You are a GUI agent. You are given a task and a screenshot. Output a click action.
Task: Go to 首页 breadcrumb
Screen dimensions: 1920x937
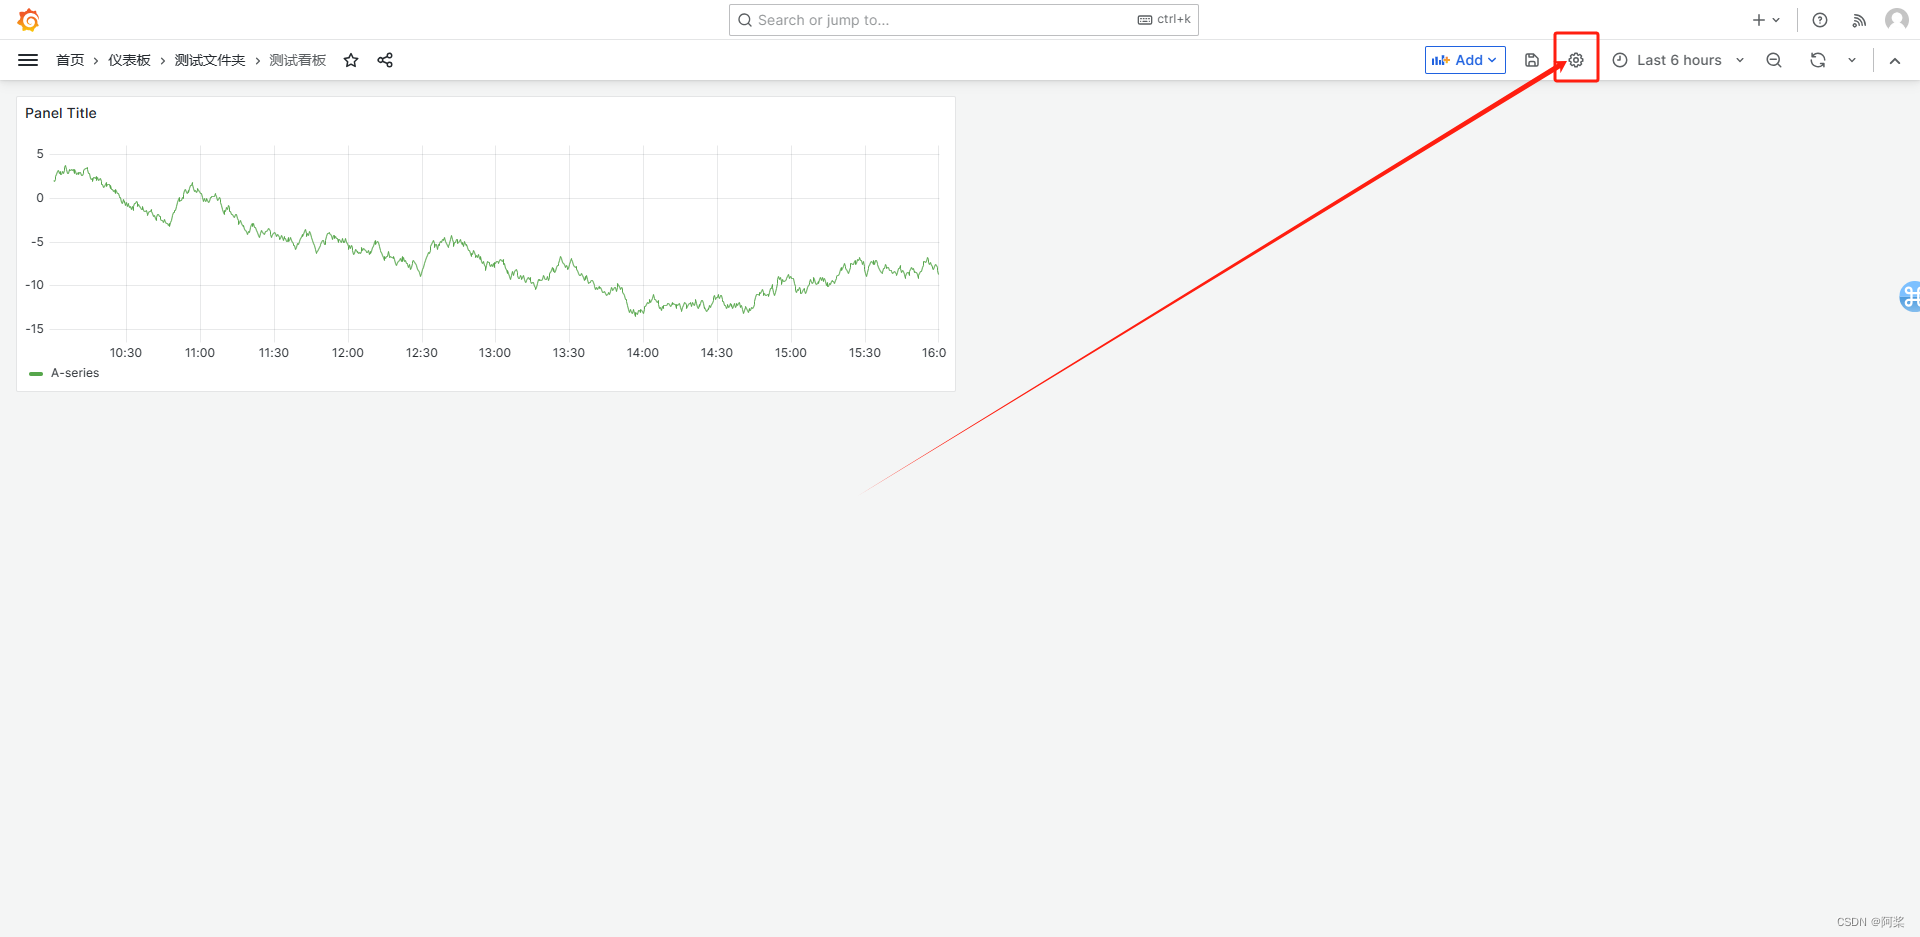70,60
